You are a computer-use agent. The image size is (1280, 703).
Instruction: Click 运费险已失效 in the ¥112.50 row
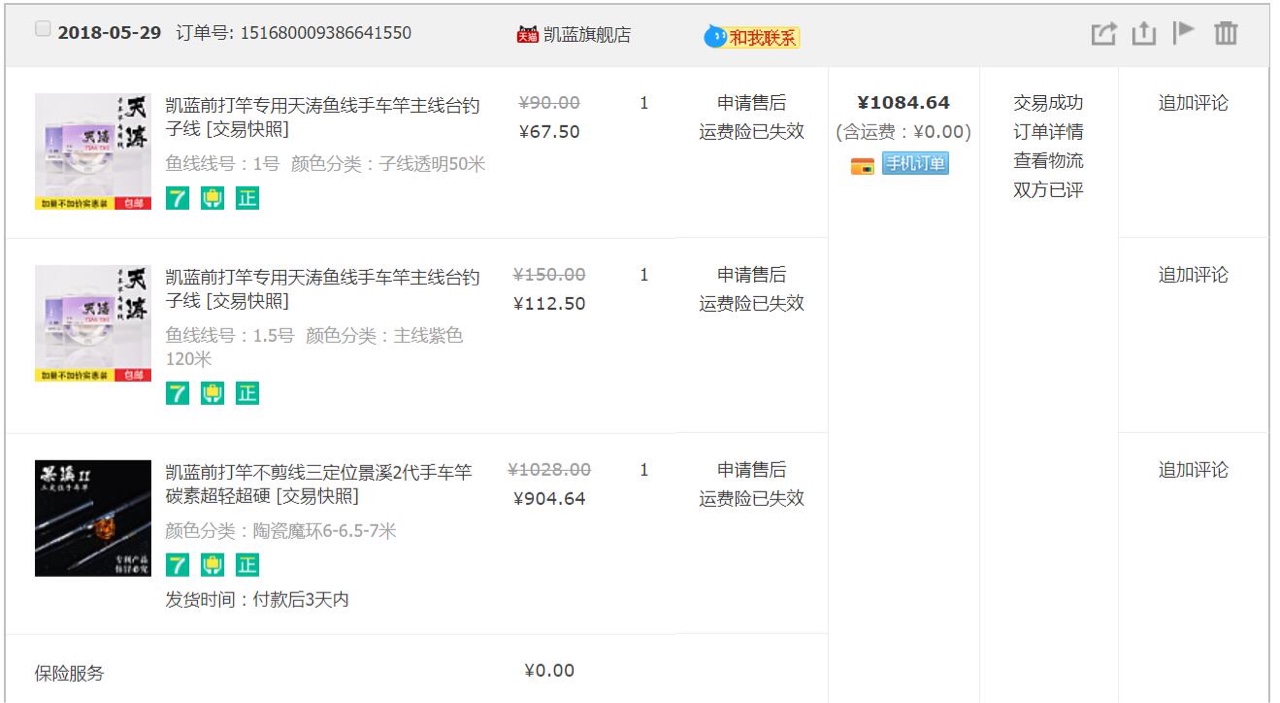[x=752, y=304]
